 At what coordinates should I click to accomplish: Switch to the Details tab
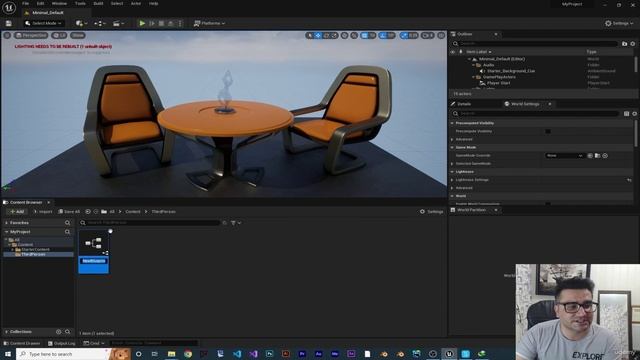464,104
